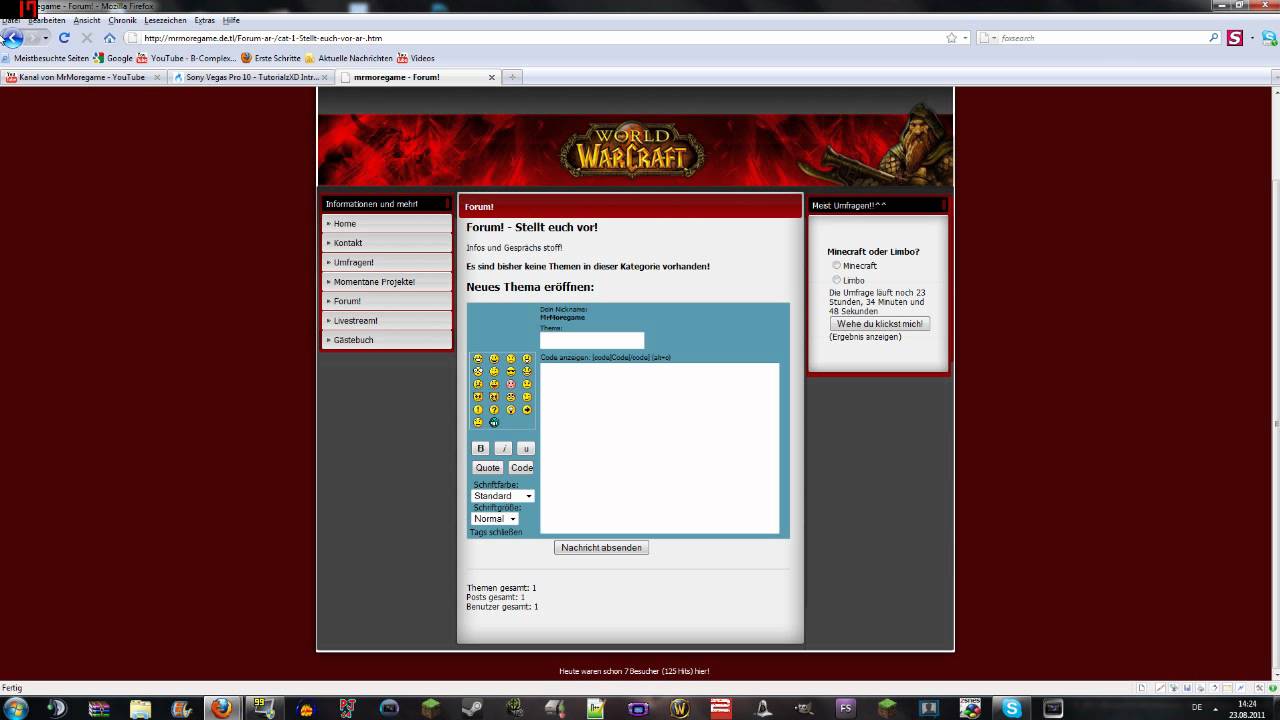Insert the arrow smiley
The height and width of the screenshot is (720, 1280).
[527, 410]
